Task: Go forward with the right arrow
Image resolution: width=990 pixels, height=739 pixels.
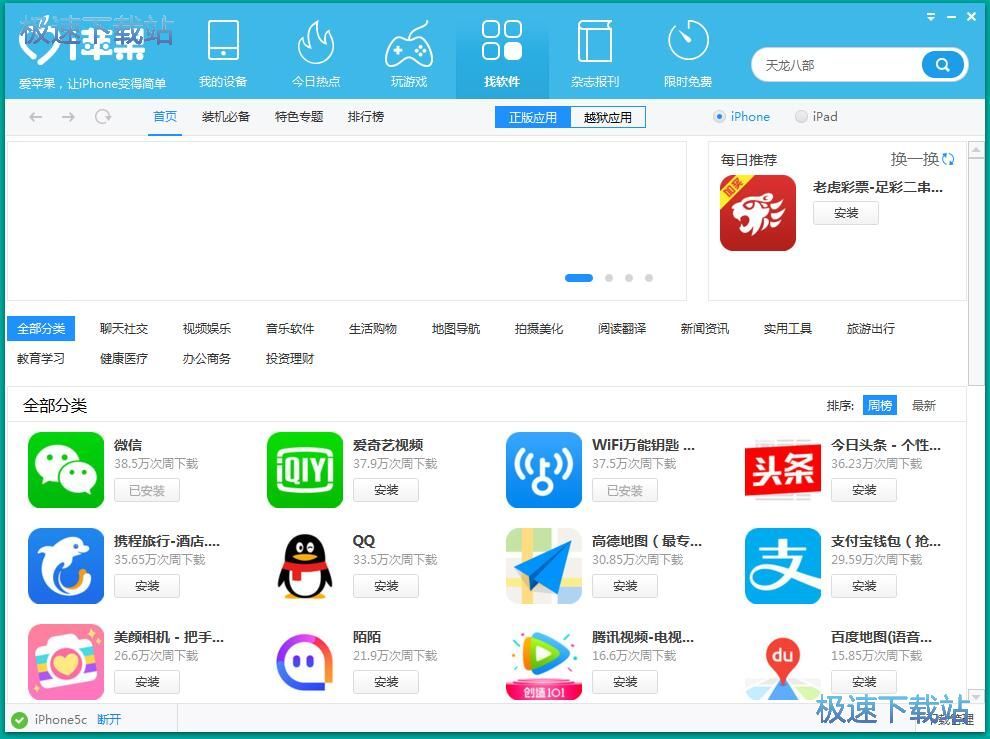Action: (x=68, y=117)
